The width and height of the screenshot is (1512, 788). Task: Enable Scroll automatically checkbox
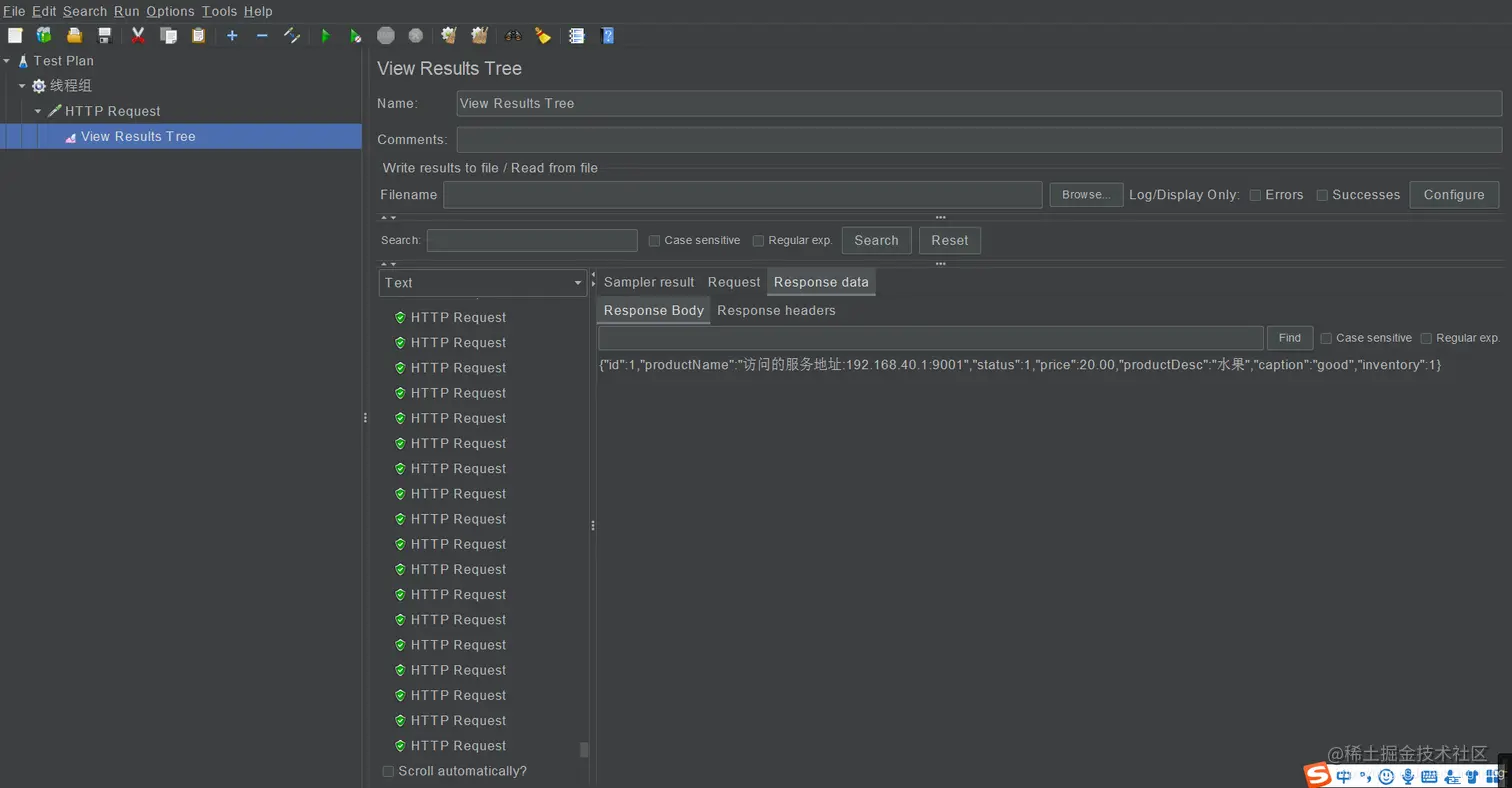[388, 771]
